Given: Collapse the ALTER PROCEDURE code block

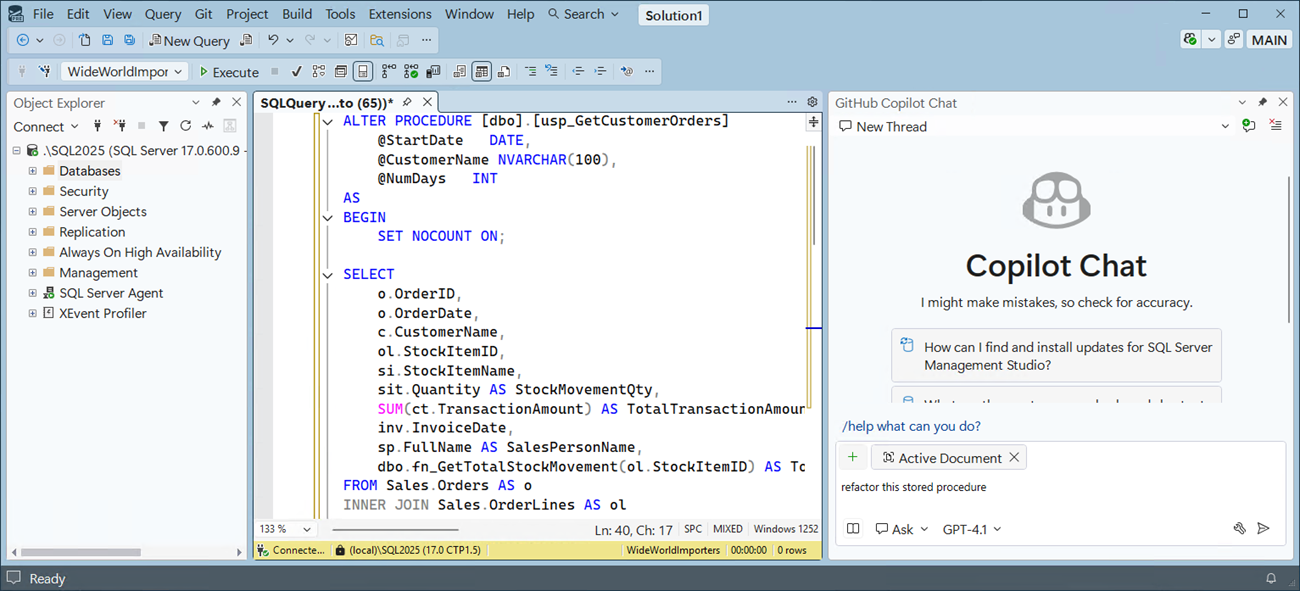Looking at the screenshot, I should [328, 121].
